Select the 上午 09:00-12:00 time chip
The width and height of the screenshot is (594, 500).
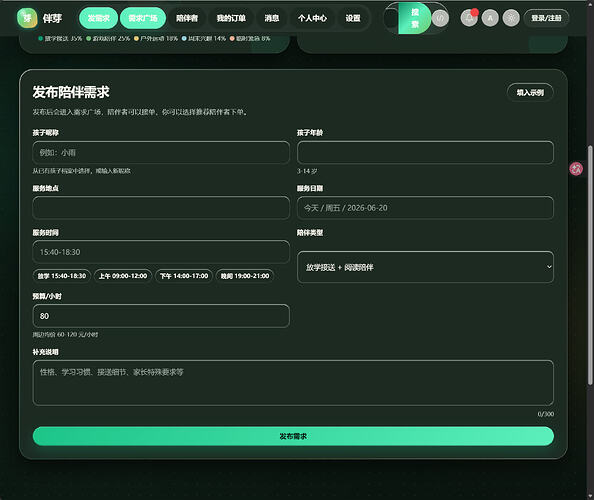pos(123,276)
